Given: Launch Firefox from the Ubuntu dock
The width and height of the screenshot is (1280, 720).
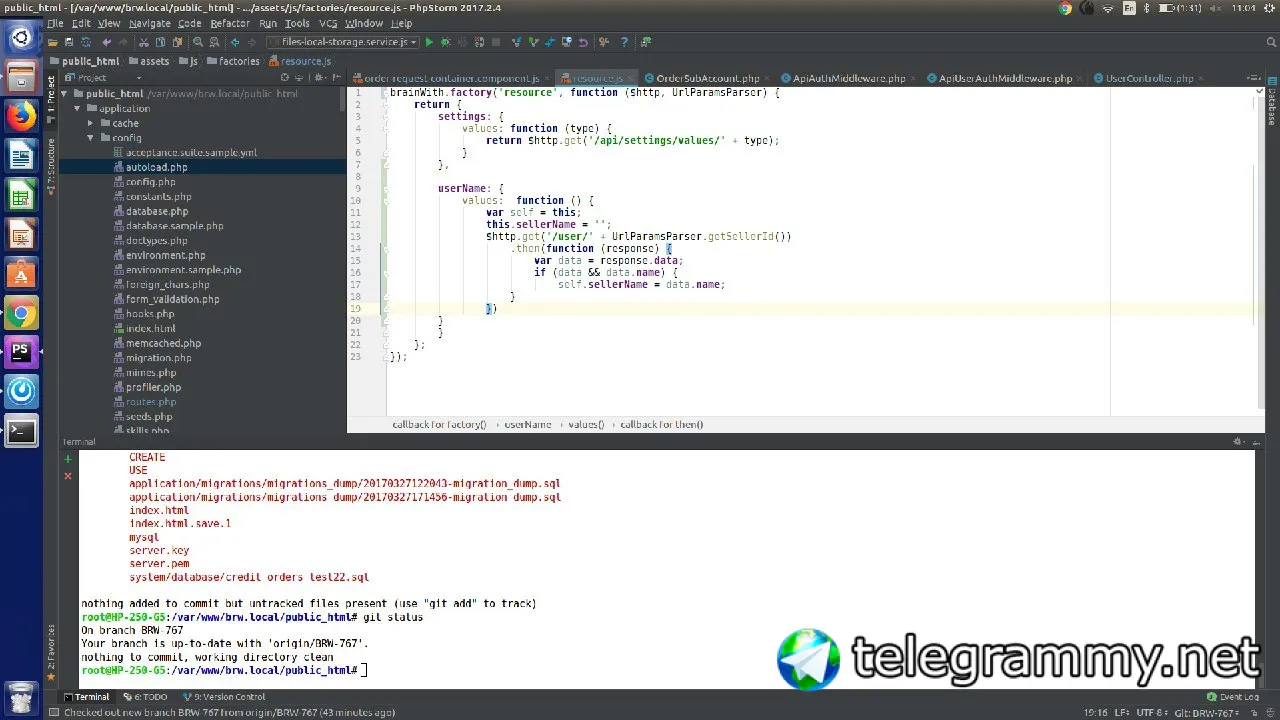Looking at the screenshot, I should pyautogui.click(x=21, y=116).
